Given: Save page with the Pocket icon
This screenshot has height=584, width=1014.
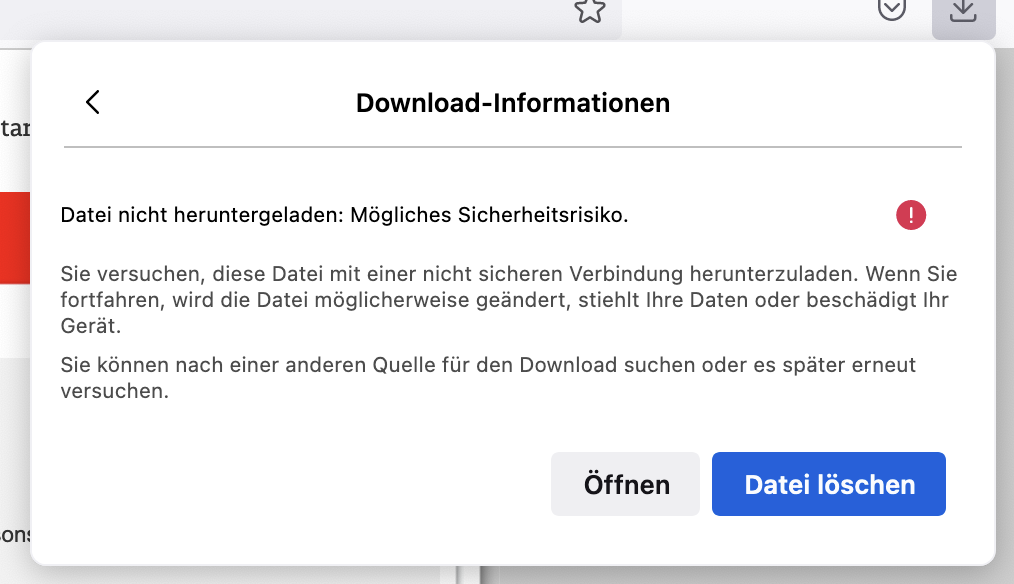Looking at the screenshot, I should [x=891, y=9].
